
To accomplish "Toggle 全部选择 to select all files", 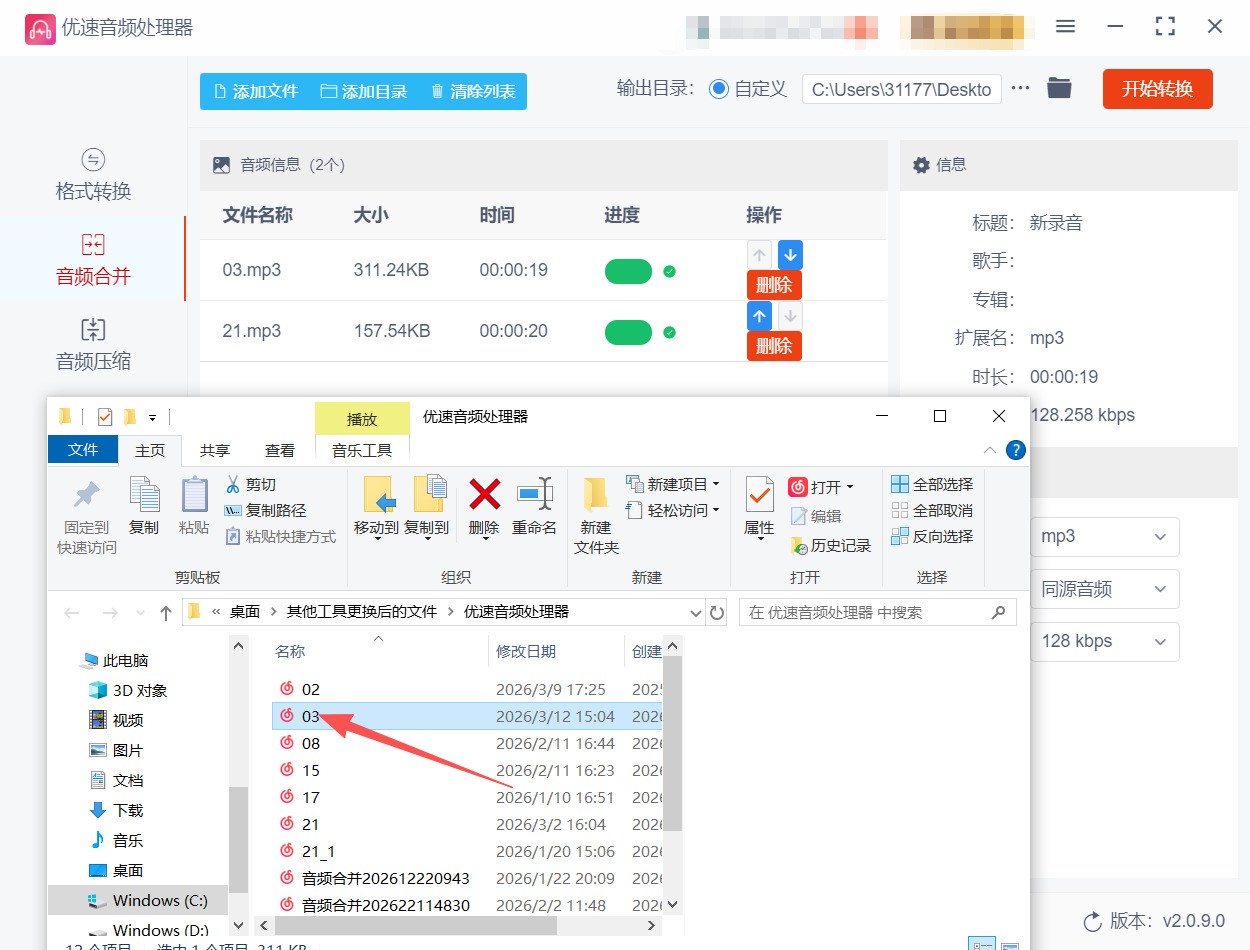I will click(931, 483).
